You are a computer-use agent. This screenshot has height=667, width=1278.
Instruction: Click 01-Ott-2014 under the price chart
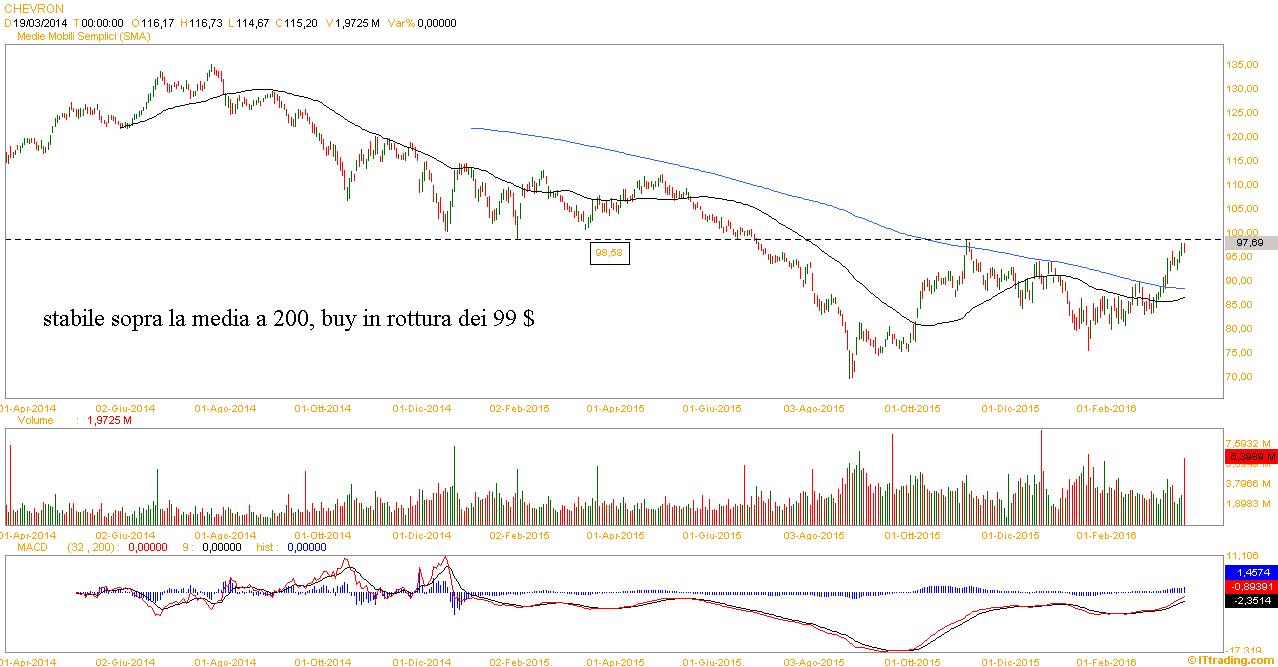[x=323, y=409]
